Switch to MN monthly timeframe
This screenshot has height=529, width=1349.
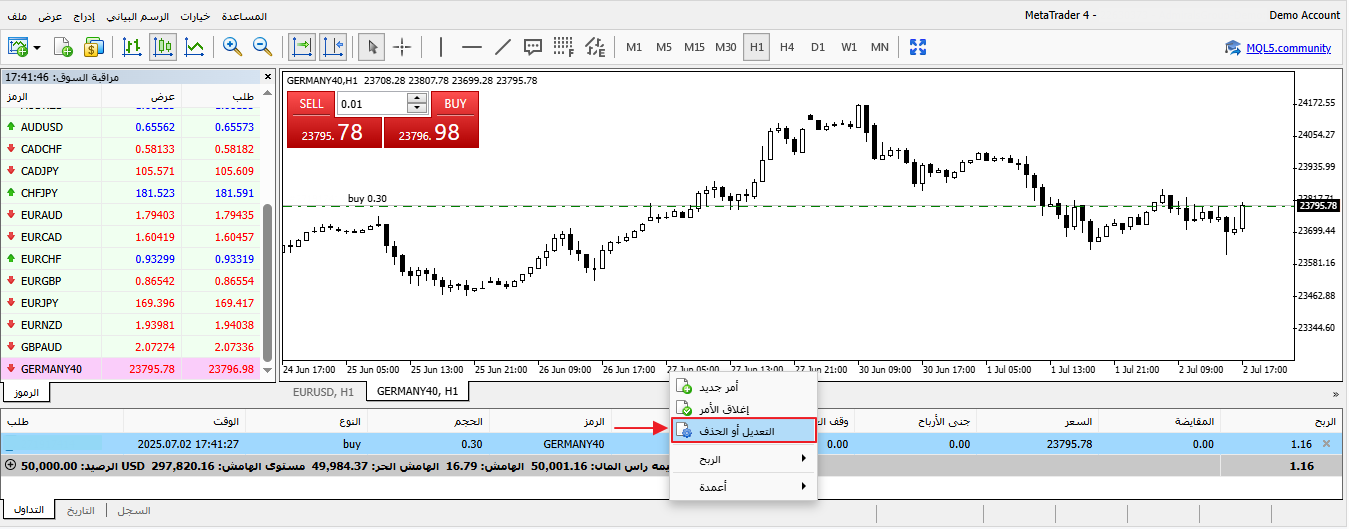click(880, 47)
